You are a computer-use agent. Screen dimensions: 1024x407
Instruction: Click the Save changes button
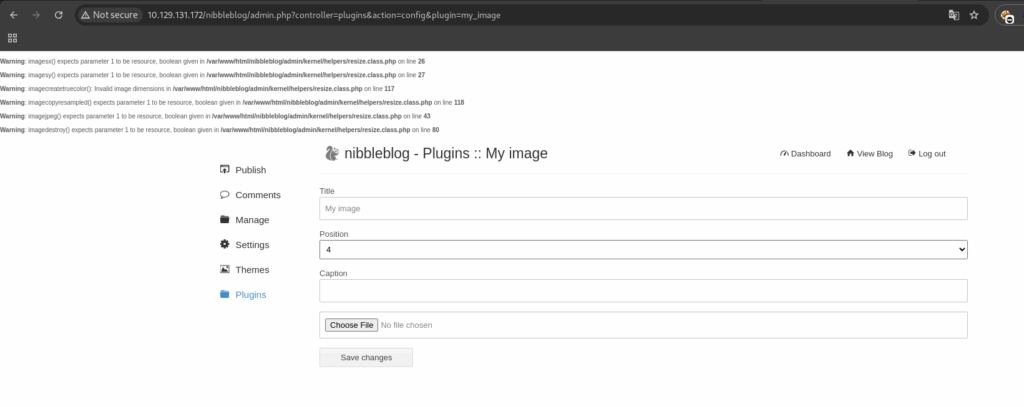tap(366, 357)
